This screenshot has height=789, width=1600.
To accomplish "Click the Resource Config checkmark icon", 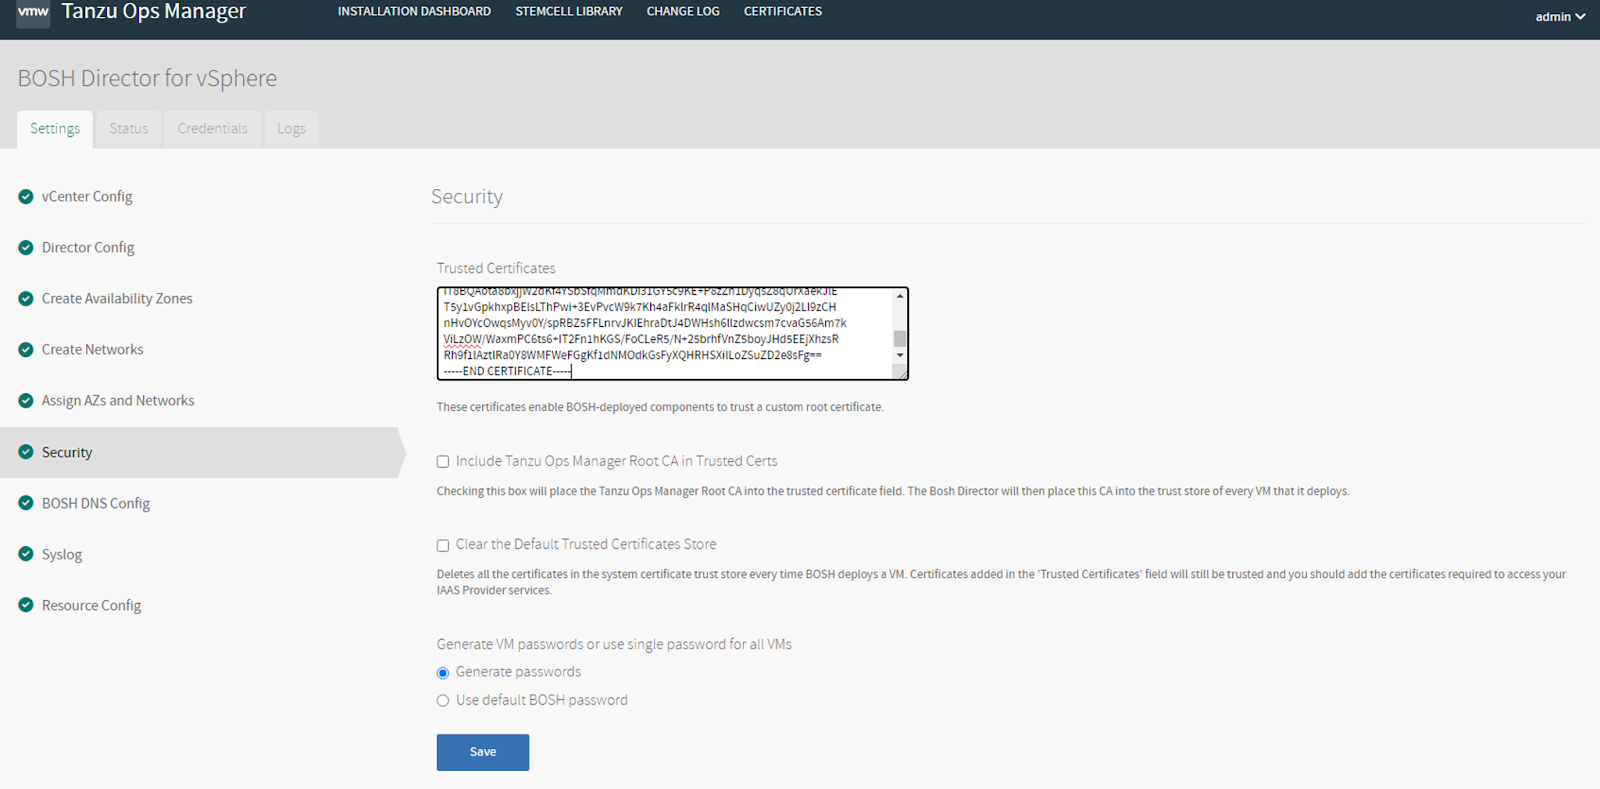I will pyautogui.click(x=26, y=605).
